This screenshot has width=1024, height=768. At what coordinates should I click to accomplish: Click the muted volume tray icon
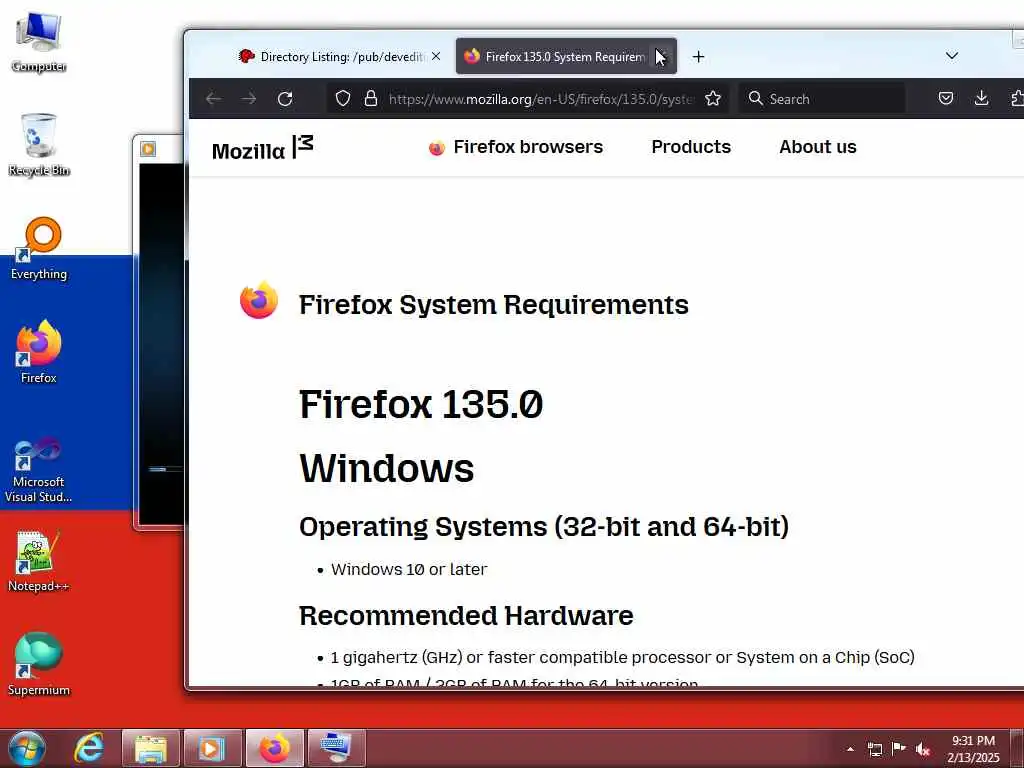tap(923, 749)
